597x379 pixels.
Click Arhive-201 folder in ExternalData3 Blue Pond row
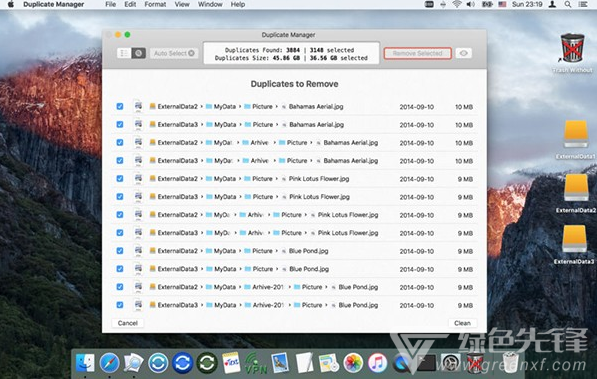coord(265,305)
